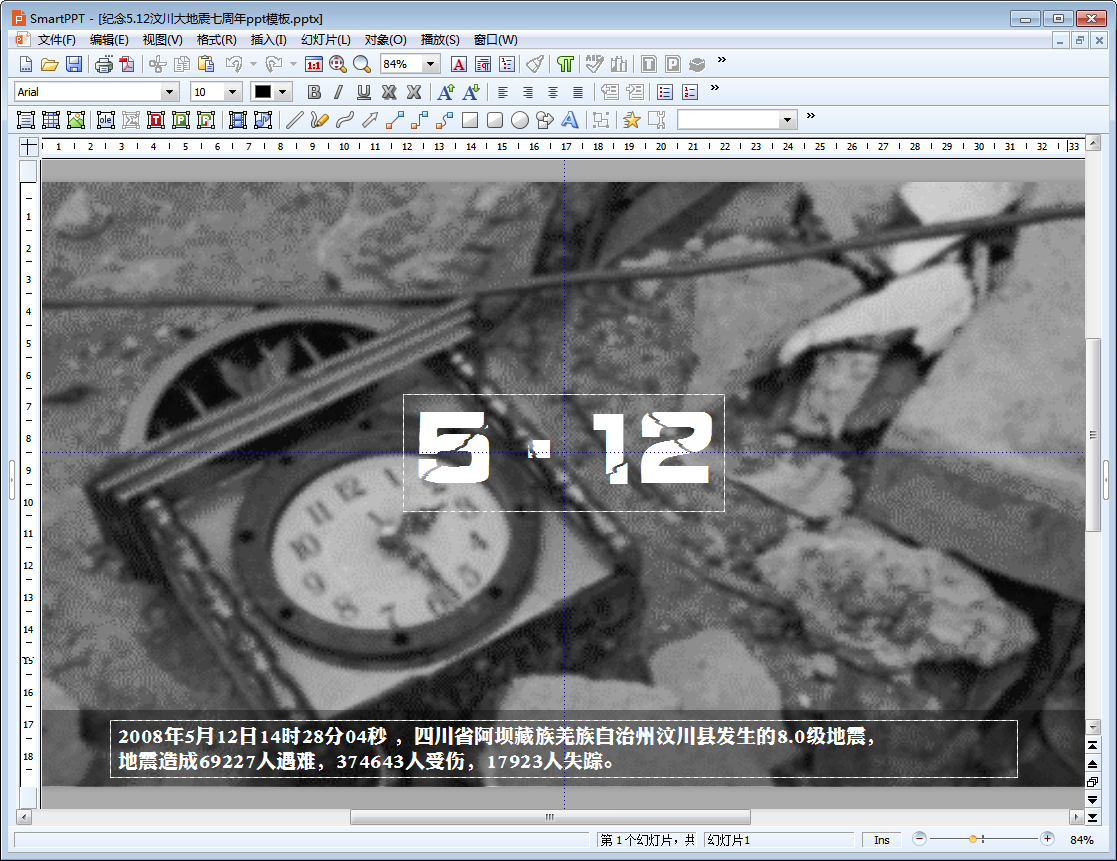Click the magnifying glass zoom tool

[x=362, y=64]
